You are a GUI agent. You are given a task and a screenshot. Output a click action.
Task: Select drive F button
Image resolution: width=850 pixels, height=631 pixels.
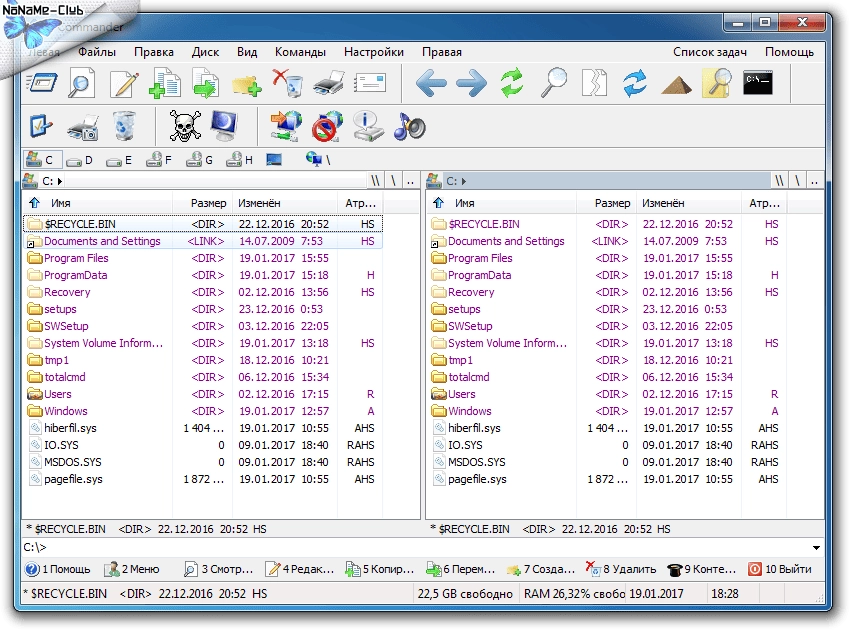[159, 159]
